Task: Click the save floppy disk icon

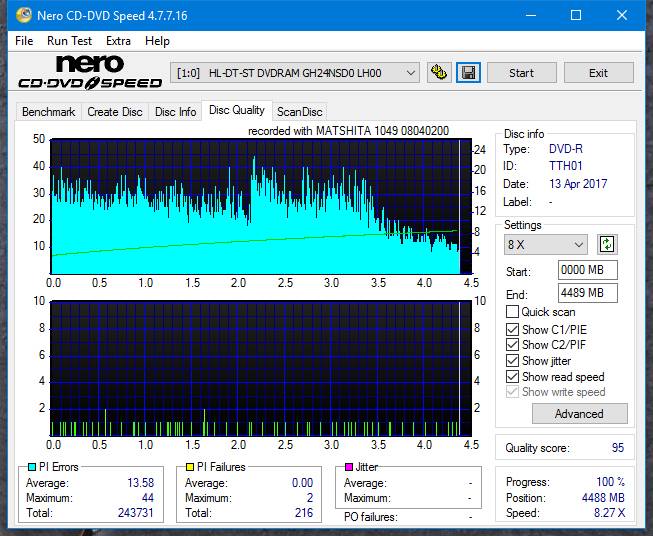Action: 468,73
